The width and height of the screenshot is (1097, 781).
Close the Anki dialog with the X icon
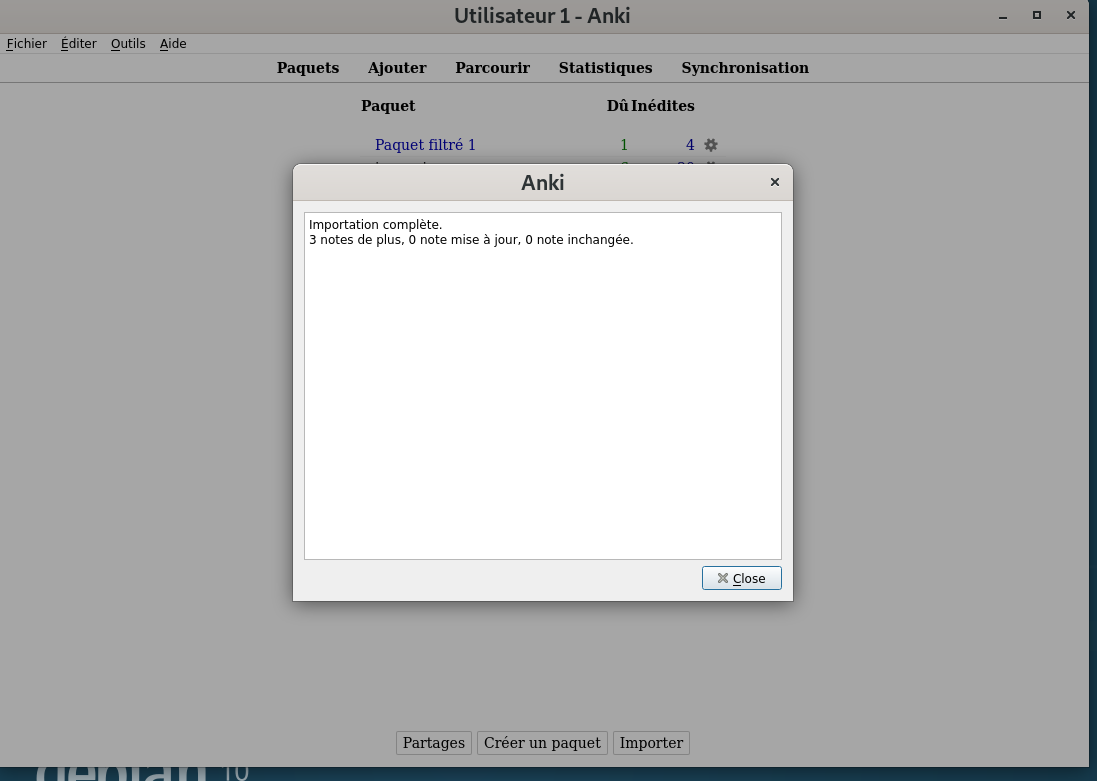coord(774,182)
